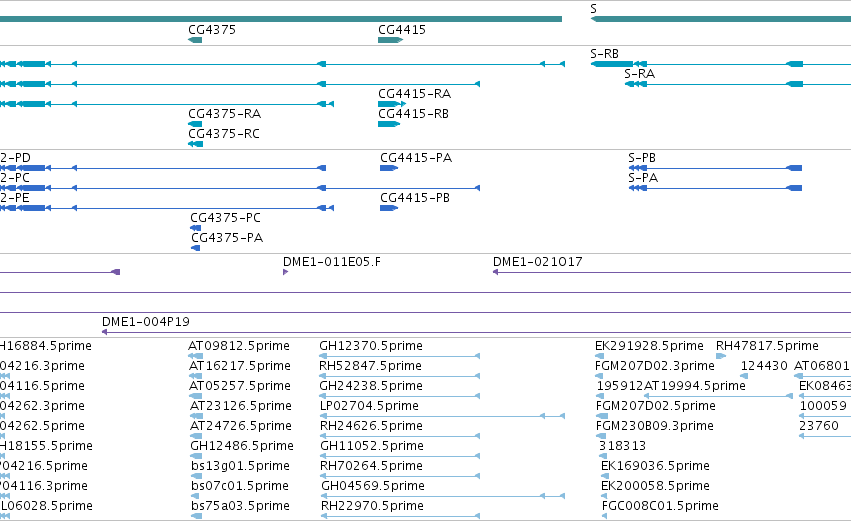This screenshot has width=851, height=521.
Task: Click BAC clone DME1-011E05.F
Action: [332, 262]
